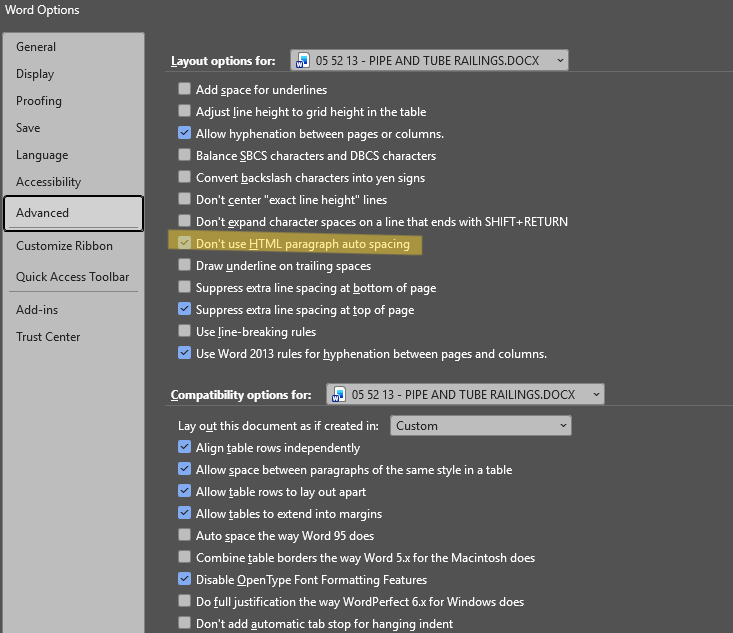Uncheck Suppress extra line spacing at top of page
This screenshot has width=733, height=633.
point(184,309)
